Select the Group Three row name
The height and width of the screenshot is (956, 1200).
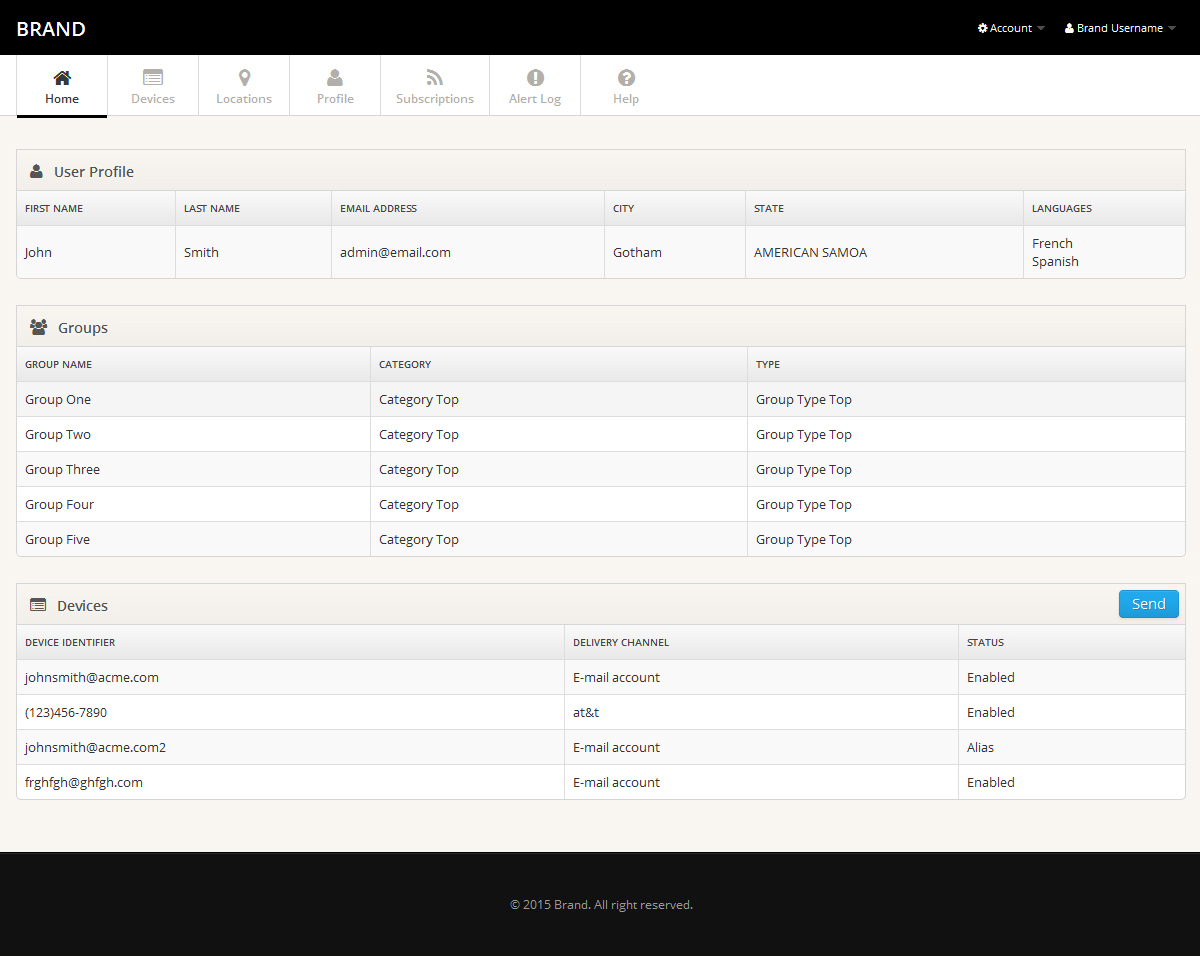pyautogui.click(x=62, y=469)
